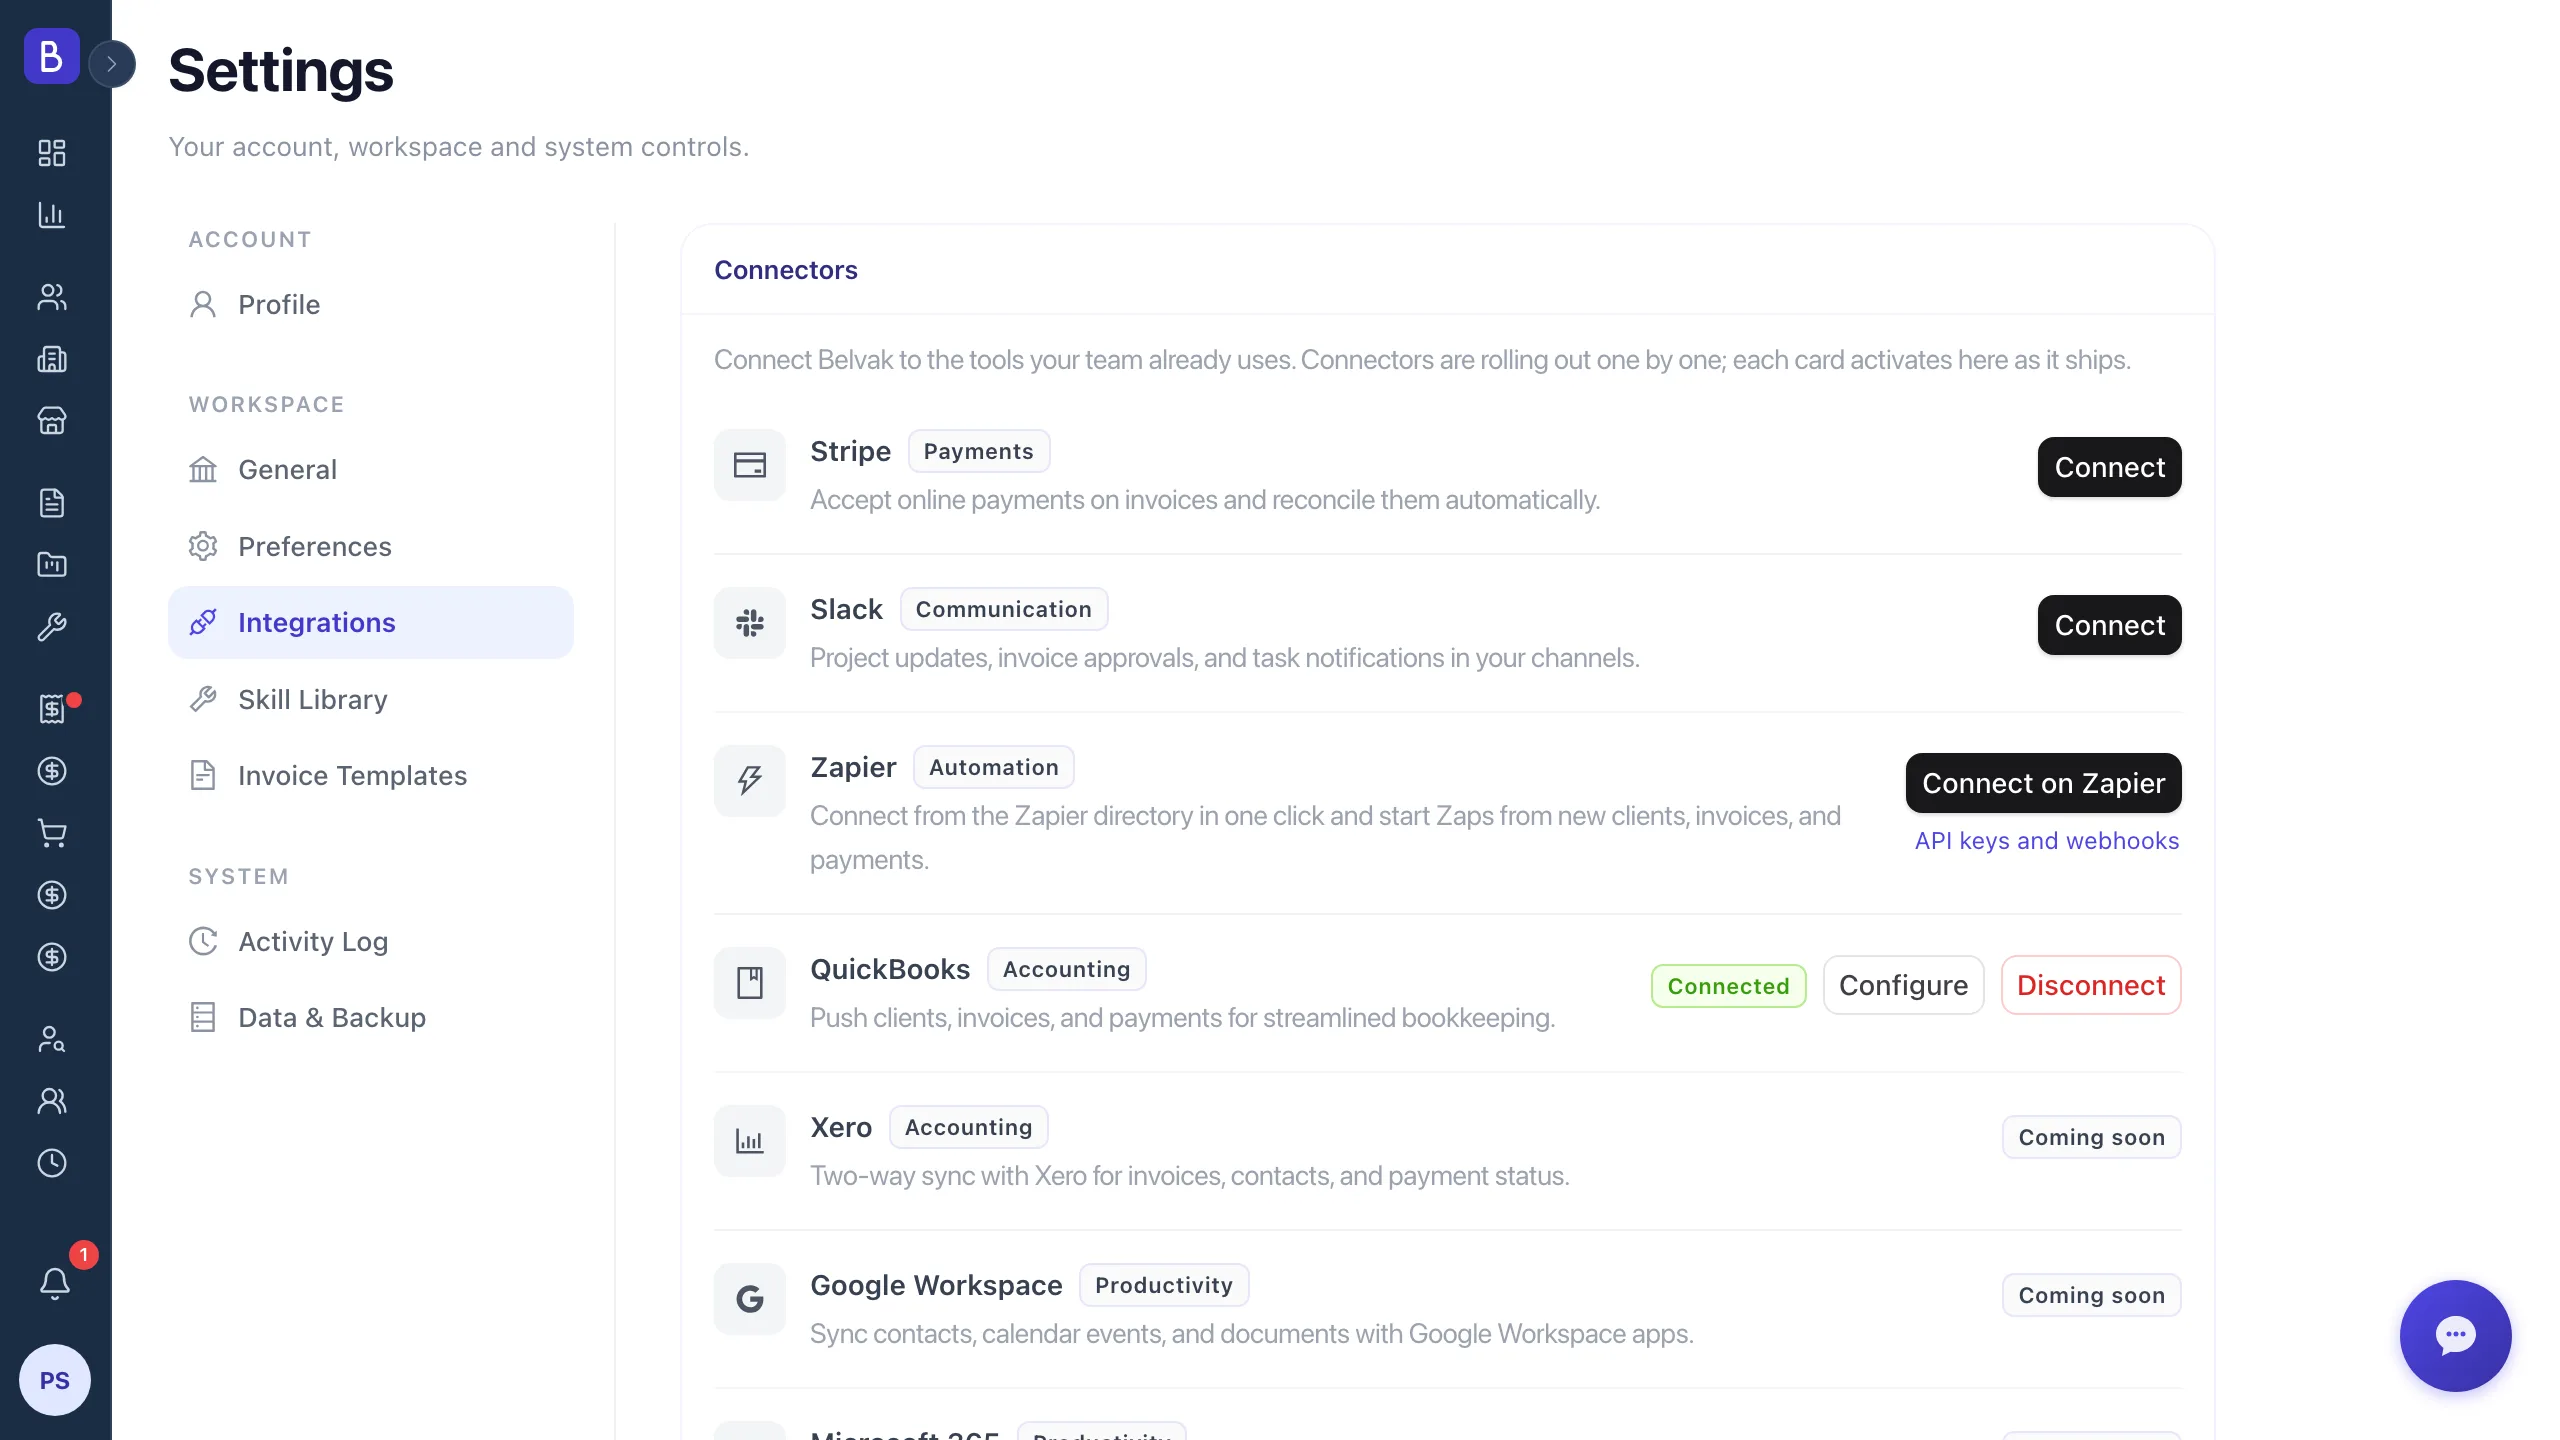Click the Productivity tag next to Google Workspace
This screenshot has width=2560, height=1440.
tap(1163, 1285)
